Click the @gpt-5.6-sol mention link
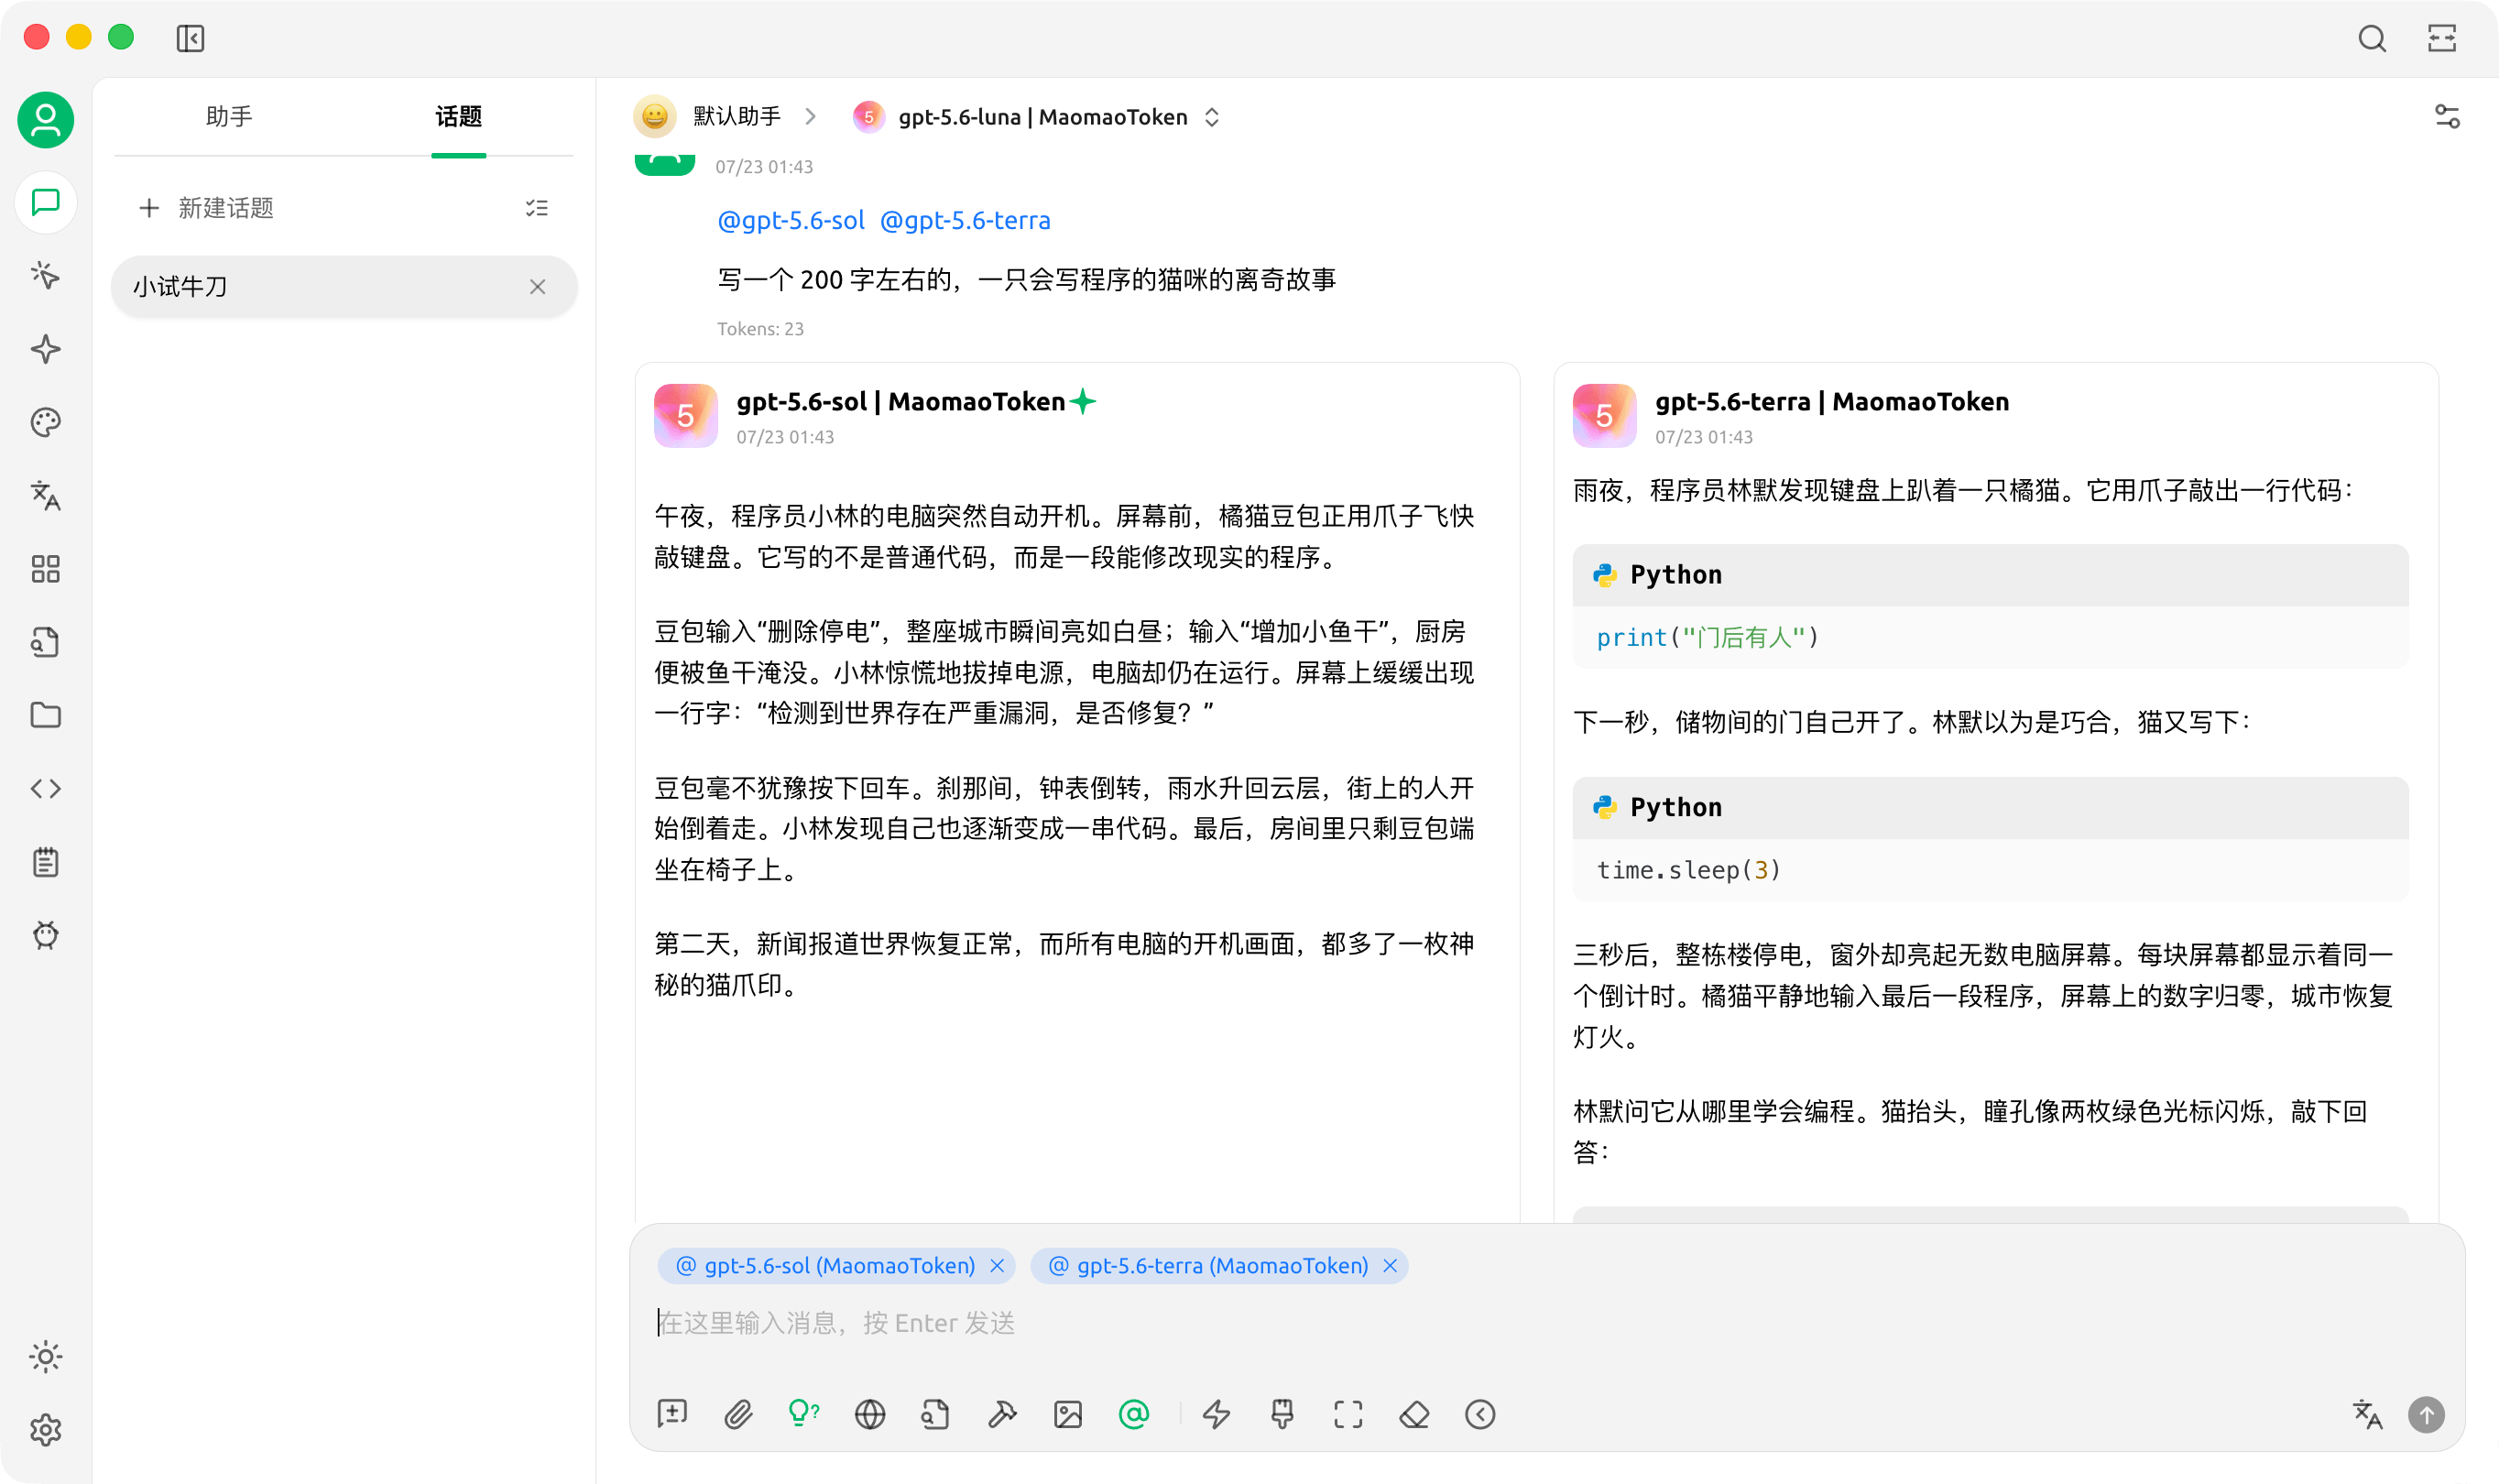This screenshot has width=2499, height=1484. pos(791,220)
